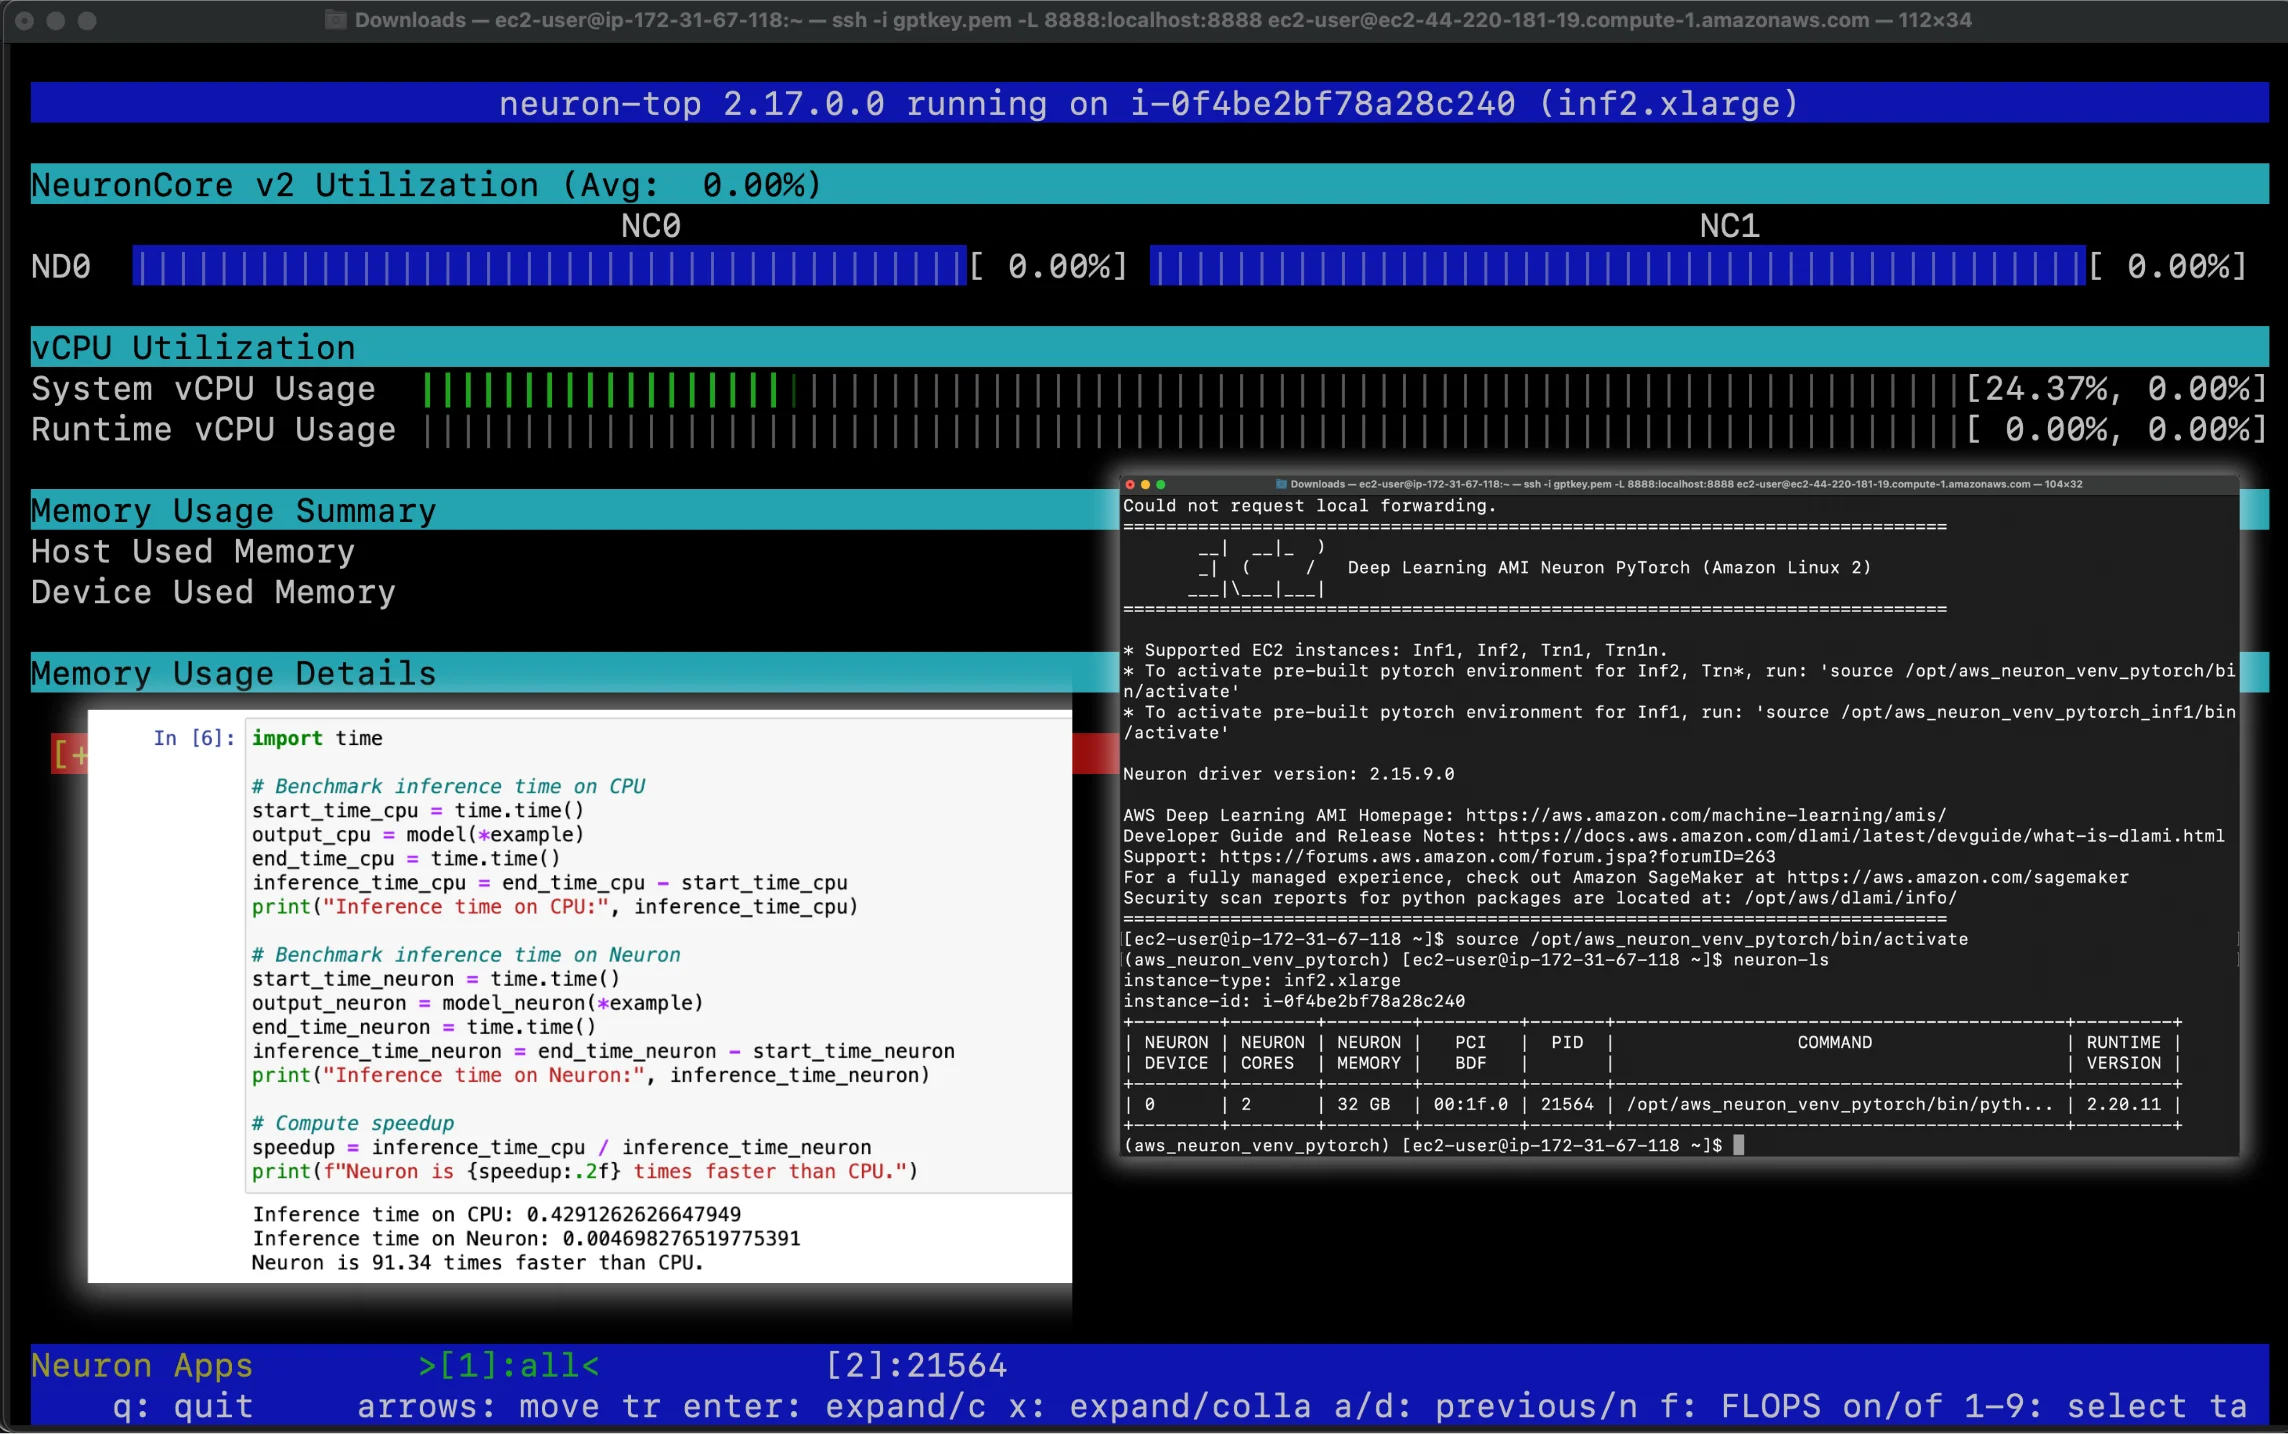The image size is (2288, 1434).
Task: Click the System vCPU Usage green bar
Action: click(x=600, y=389)
